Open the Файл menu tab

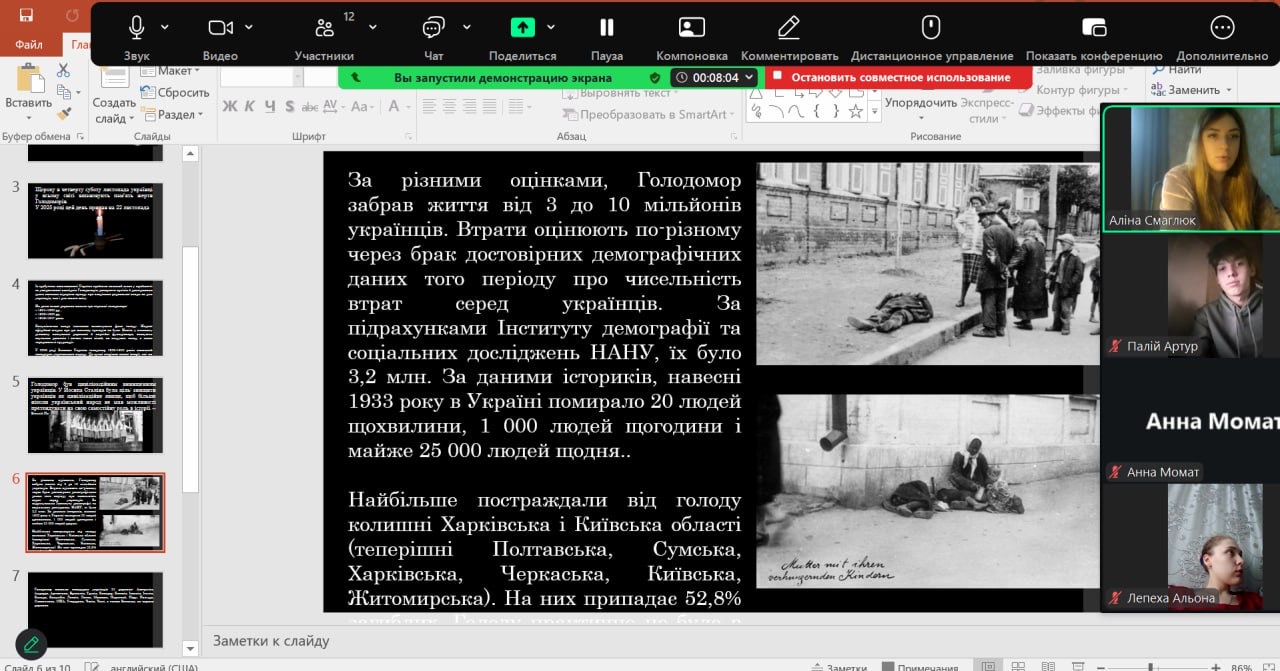coord(29,44)
